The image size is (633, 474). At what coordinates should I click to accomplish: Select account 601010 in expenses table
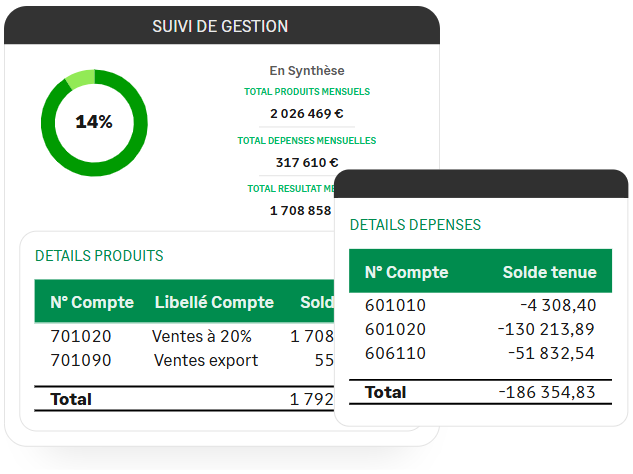tap(395, 306)
